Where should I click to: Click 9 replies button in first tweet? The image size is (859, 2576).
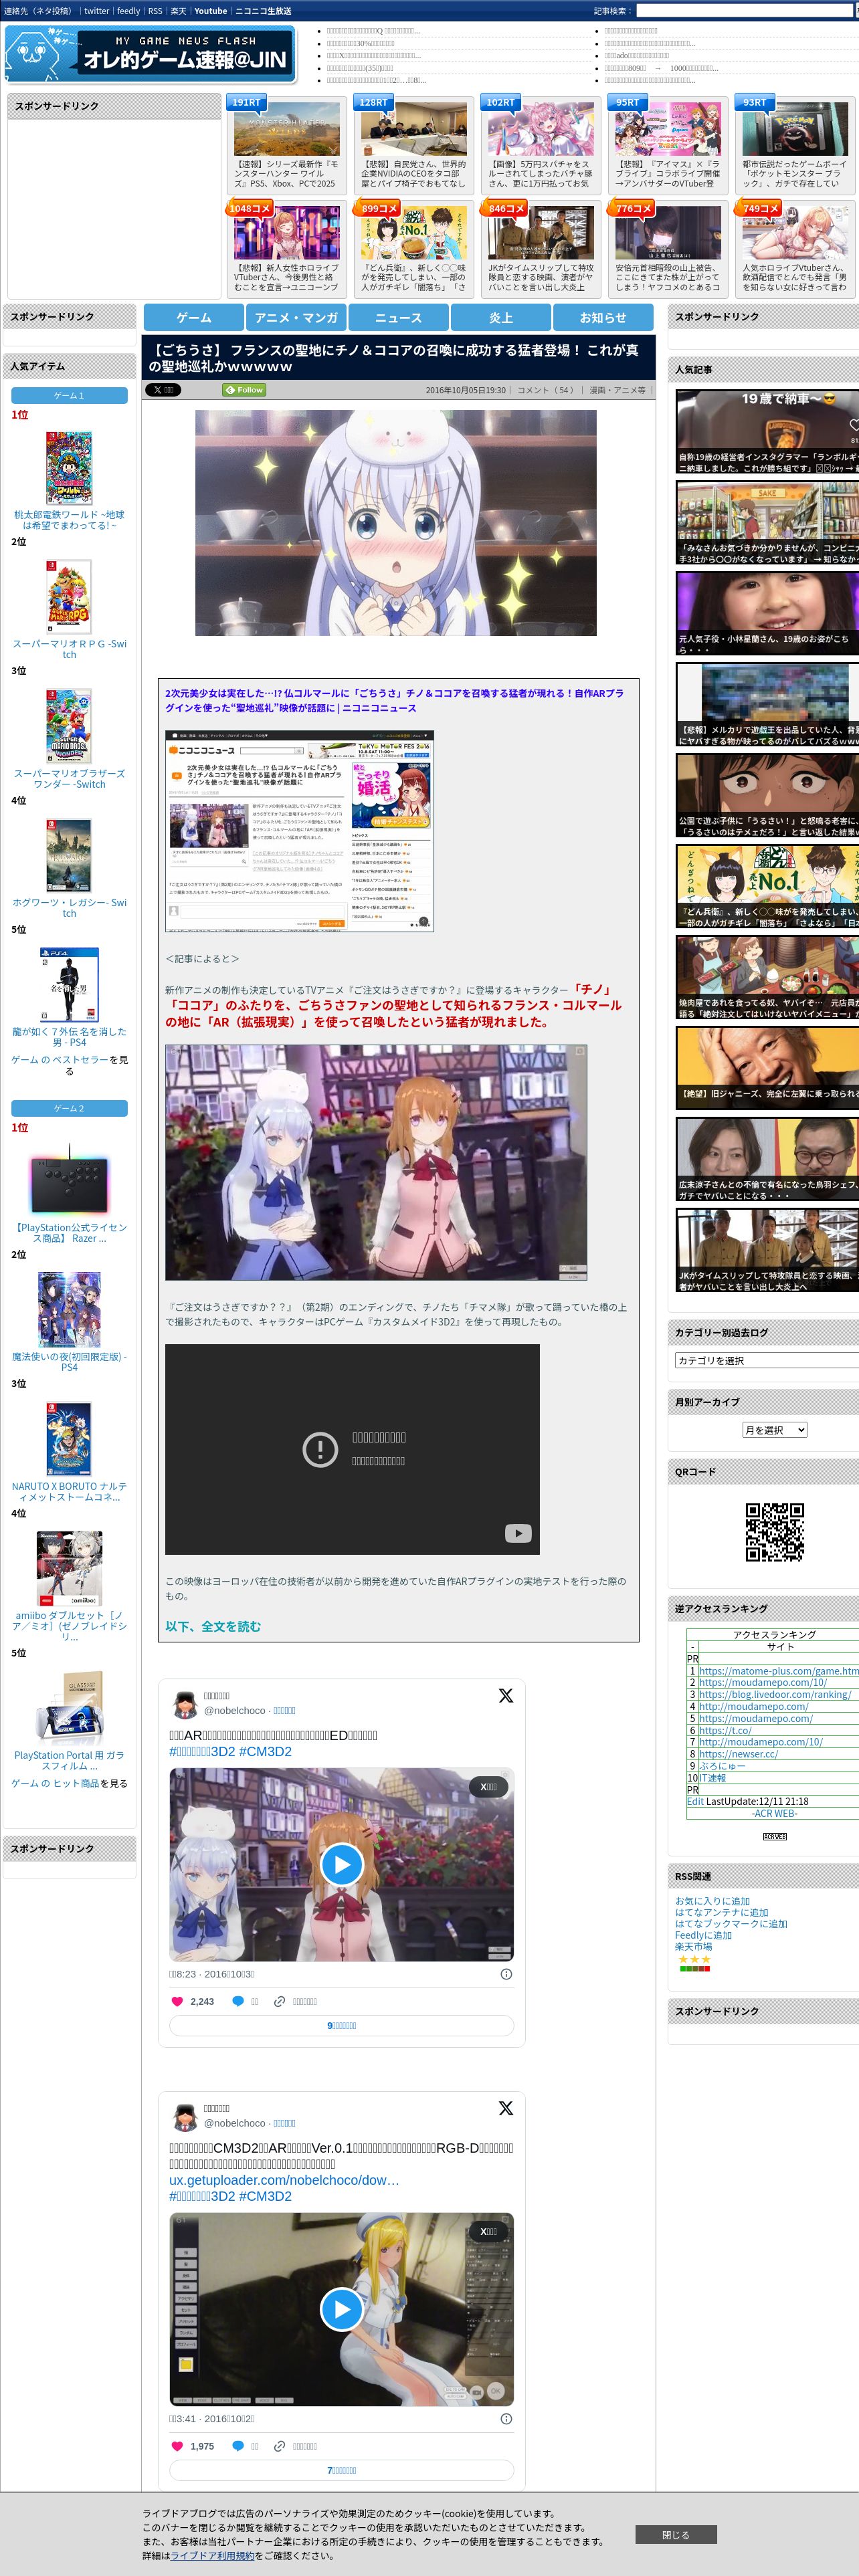[341, 2025]
